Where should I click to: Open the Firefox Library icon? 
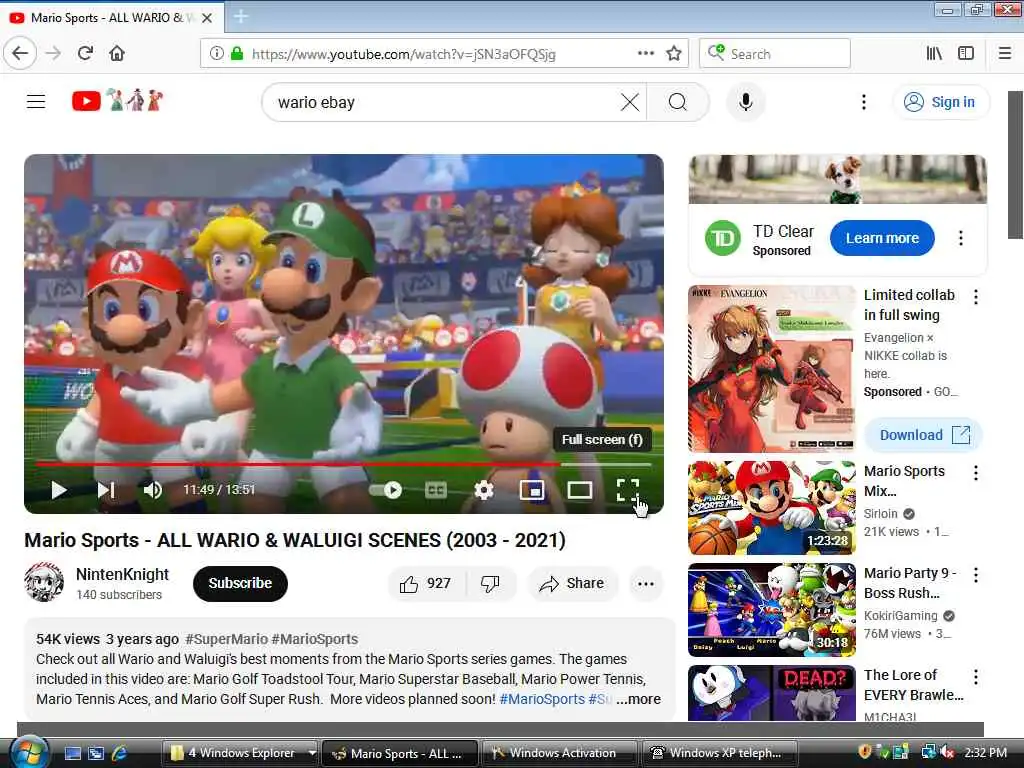[935, 54]
